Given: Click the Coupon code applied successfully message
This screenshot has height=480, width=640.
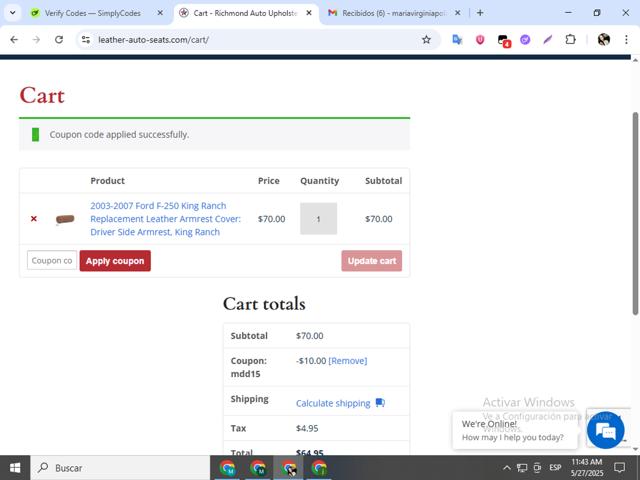Looking at the screenshot, I should coord(119,135).
